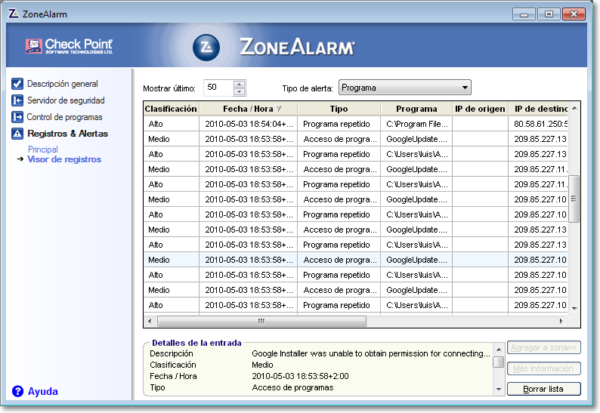The width and height of the screenshot is (600, 413).
Task: Click the 2010-05-03 18:53:58+2:00 detail value
Action: tap(300, 376)
